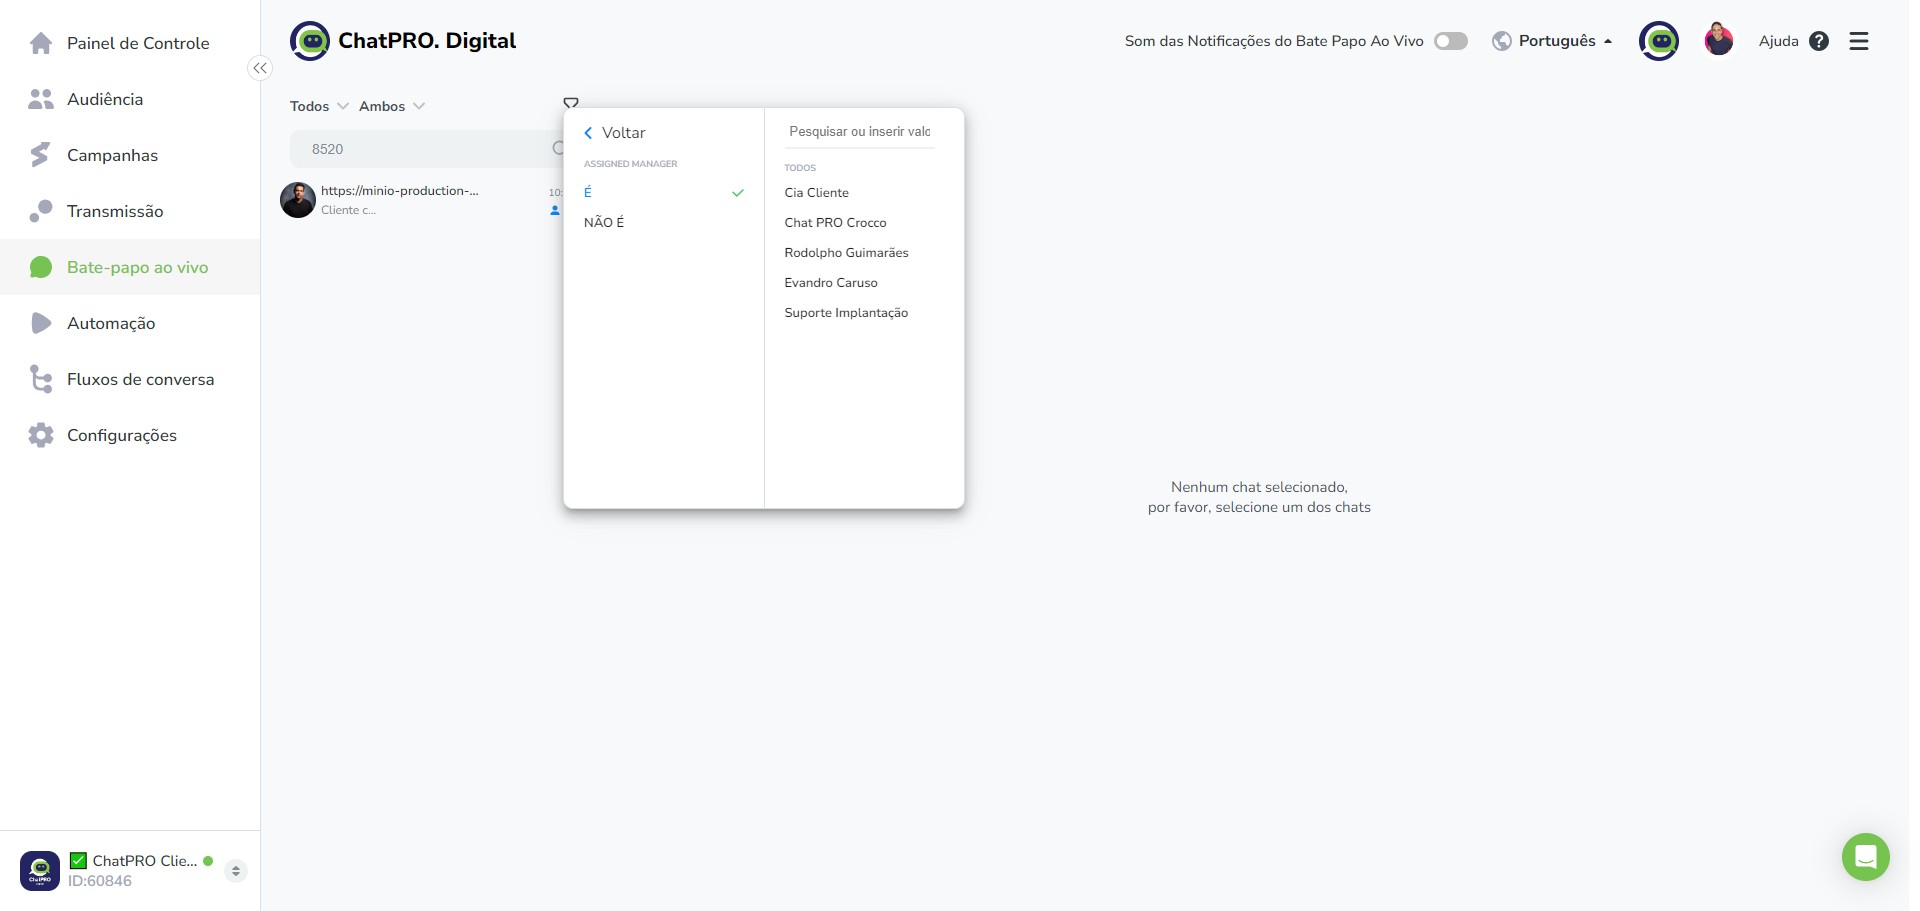
Task: Open Painel de Controle home icon
Action: pos(41,43)
